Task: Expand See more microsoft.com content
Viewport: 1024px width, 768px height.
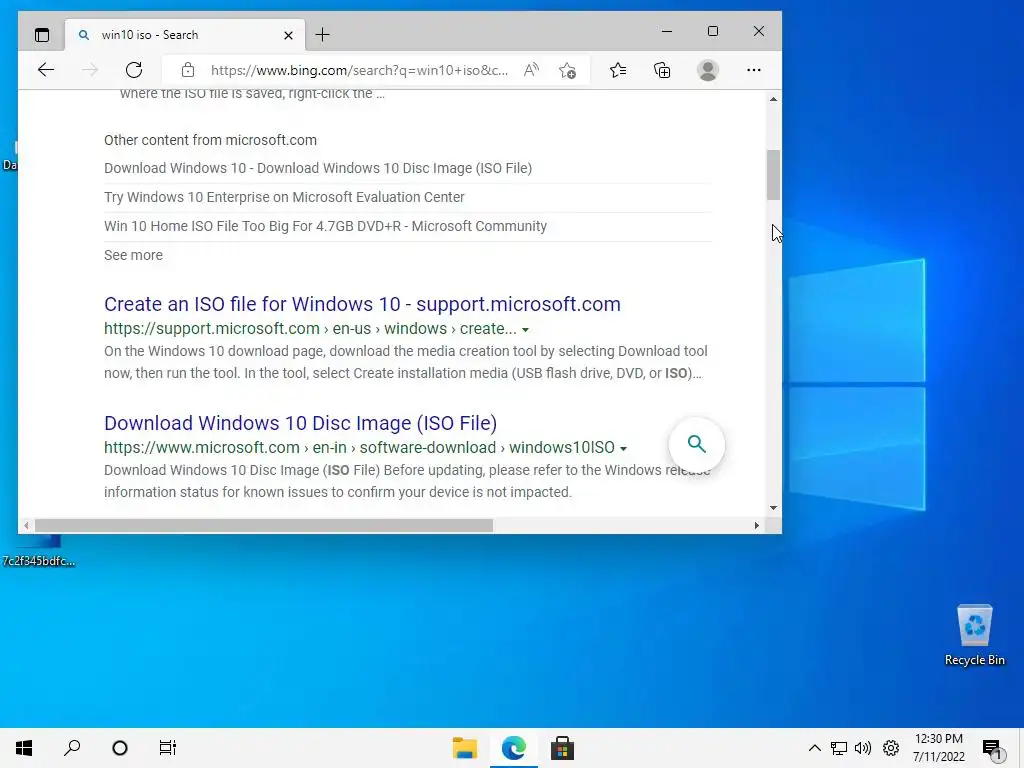Action: pyautogui.click(x=133, y=255)
